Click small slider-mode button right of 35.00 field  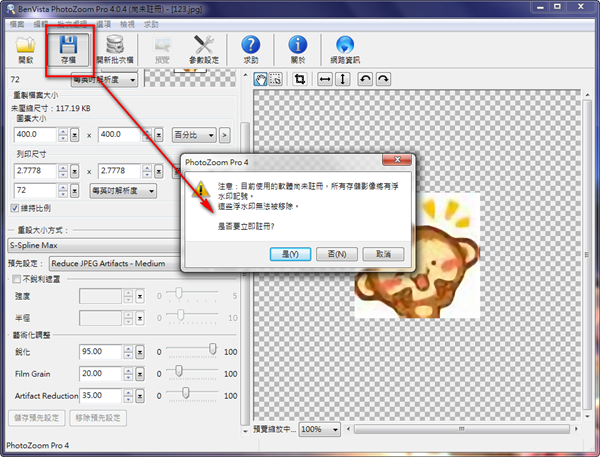pyautogui.click(x=140, y=395)
